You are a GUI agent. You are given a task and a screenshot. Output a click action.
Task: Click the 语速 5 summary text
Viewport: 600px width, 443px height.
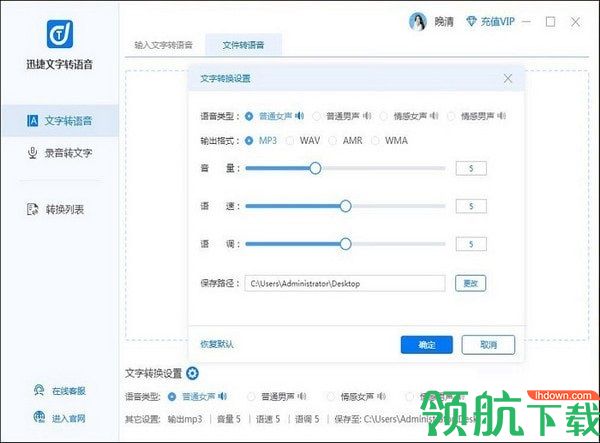[x=268, y=419]
